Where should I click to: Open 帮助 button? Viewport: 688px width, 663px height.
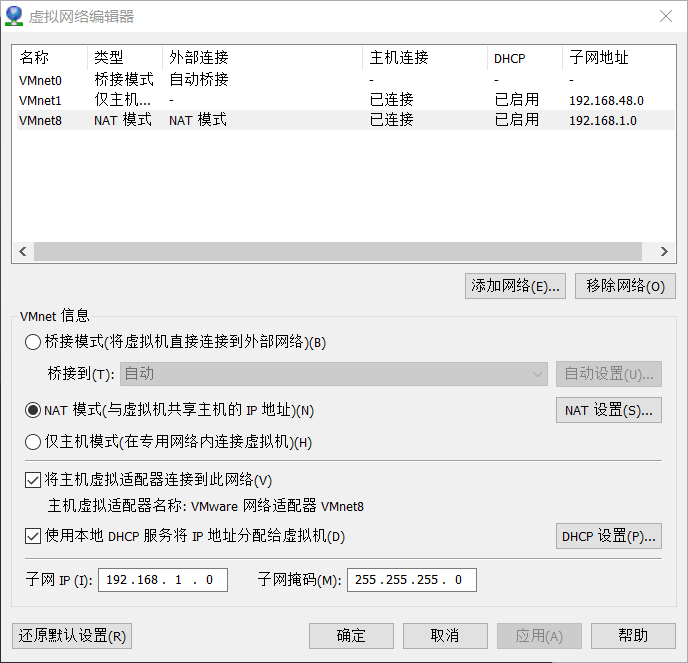(x=633, y=636)
